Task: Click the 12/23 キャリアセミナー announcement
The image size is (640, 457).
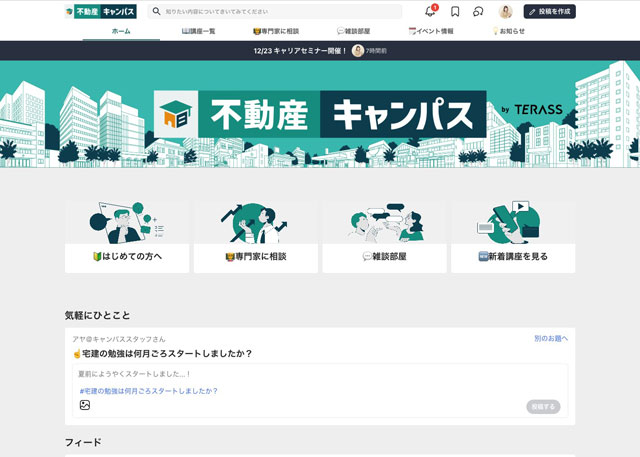Action: pos(300,51)
